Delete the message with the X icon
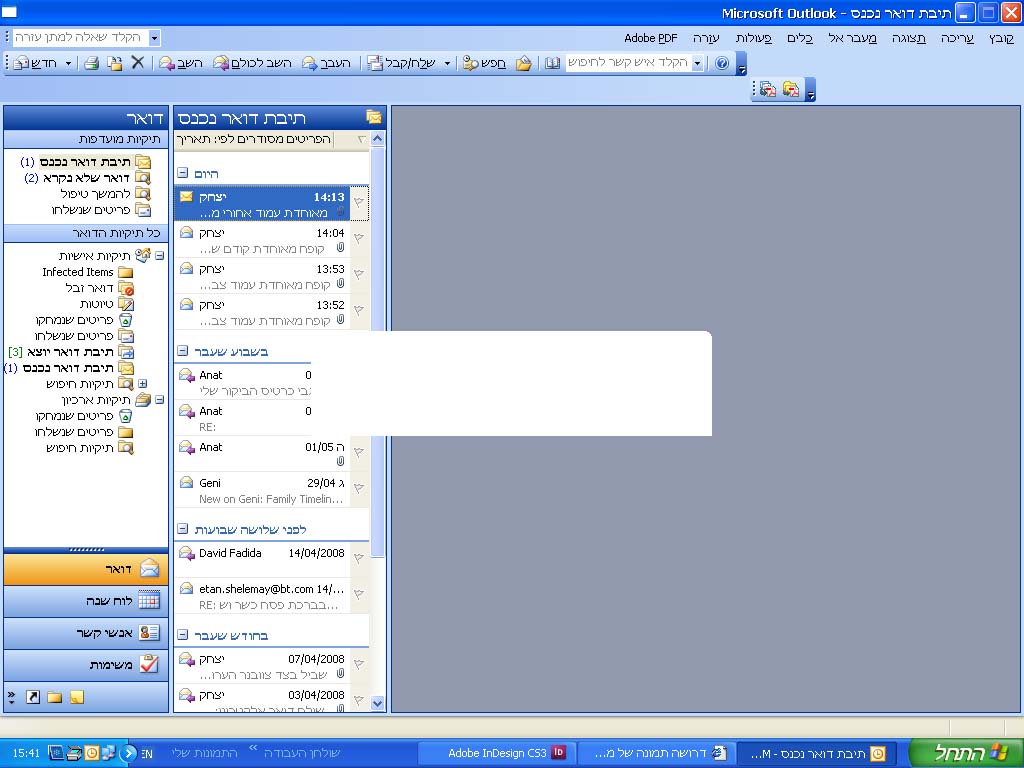The width and height of the screenshot is (1024, 768). [x=137, y=63]
